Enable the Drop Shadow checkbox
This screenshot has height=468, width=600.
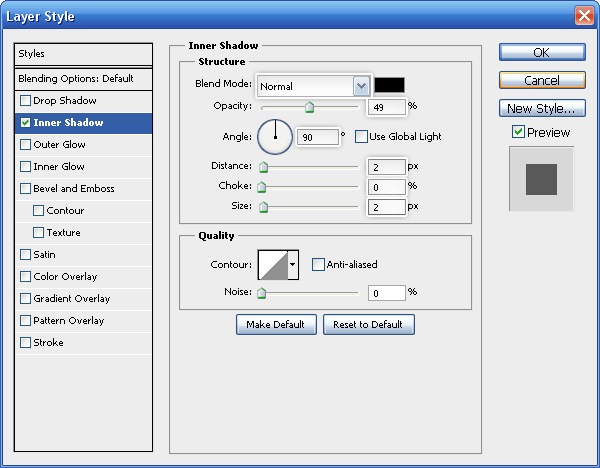point(25,101)
